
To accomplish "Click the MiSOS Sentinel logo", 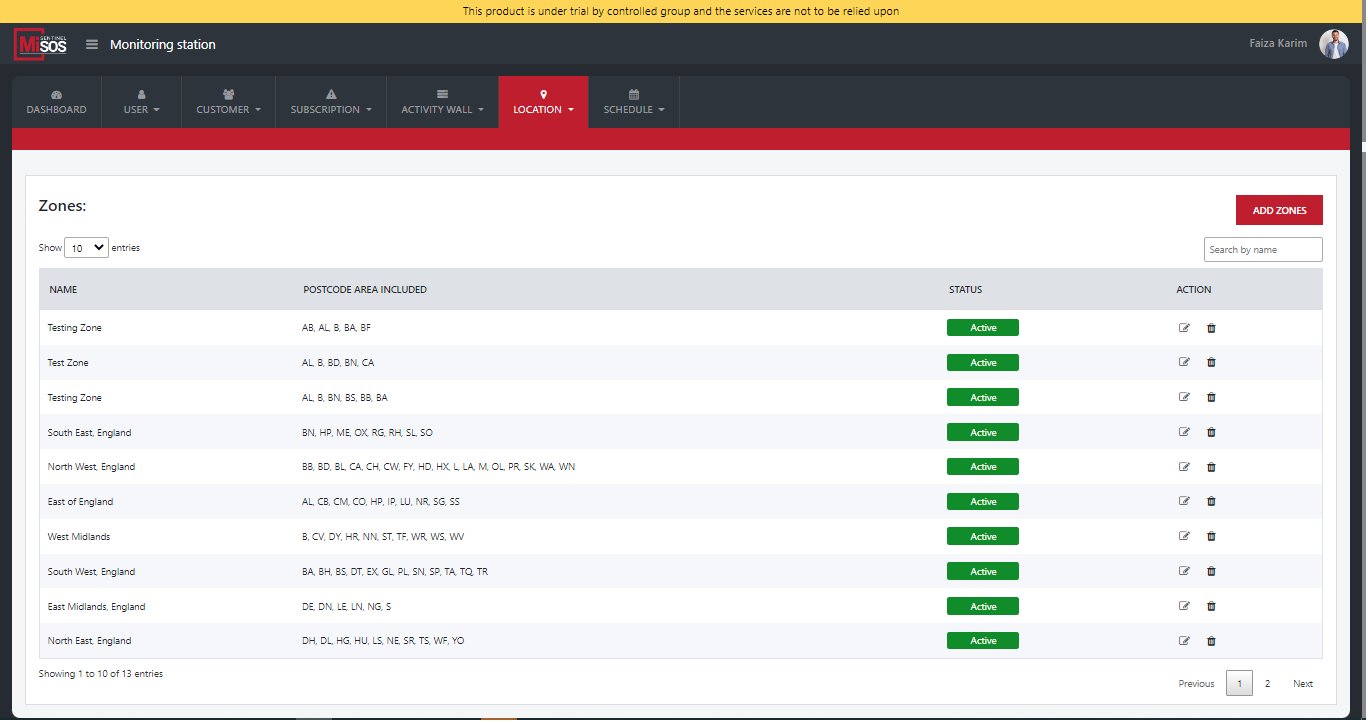I will coord(40,45).
